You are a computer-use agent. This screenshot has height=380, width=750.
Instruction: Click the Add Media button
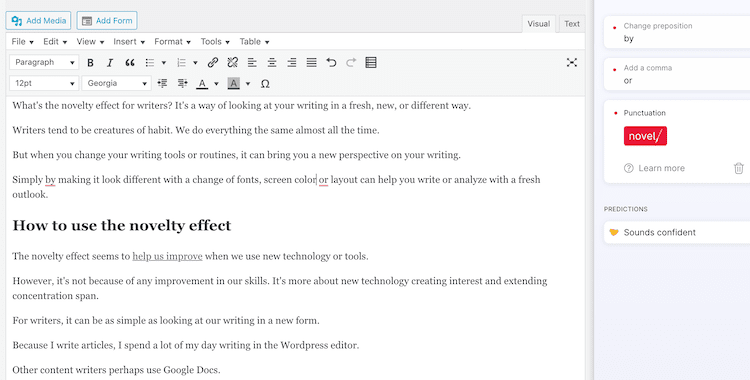coord(39,21)
